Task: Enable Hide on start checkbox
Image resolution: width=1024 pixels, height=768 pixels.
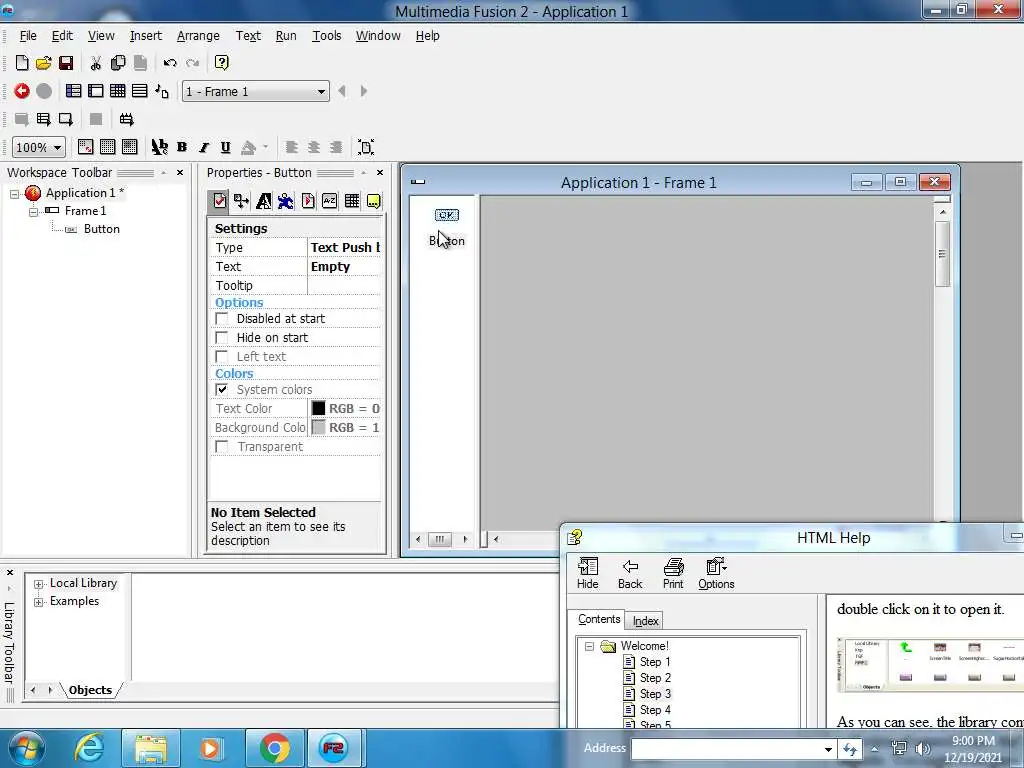Action: [x=222, y=338]
